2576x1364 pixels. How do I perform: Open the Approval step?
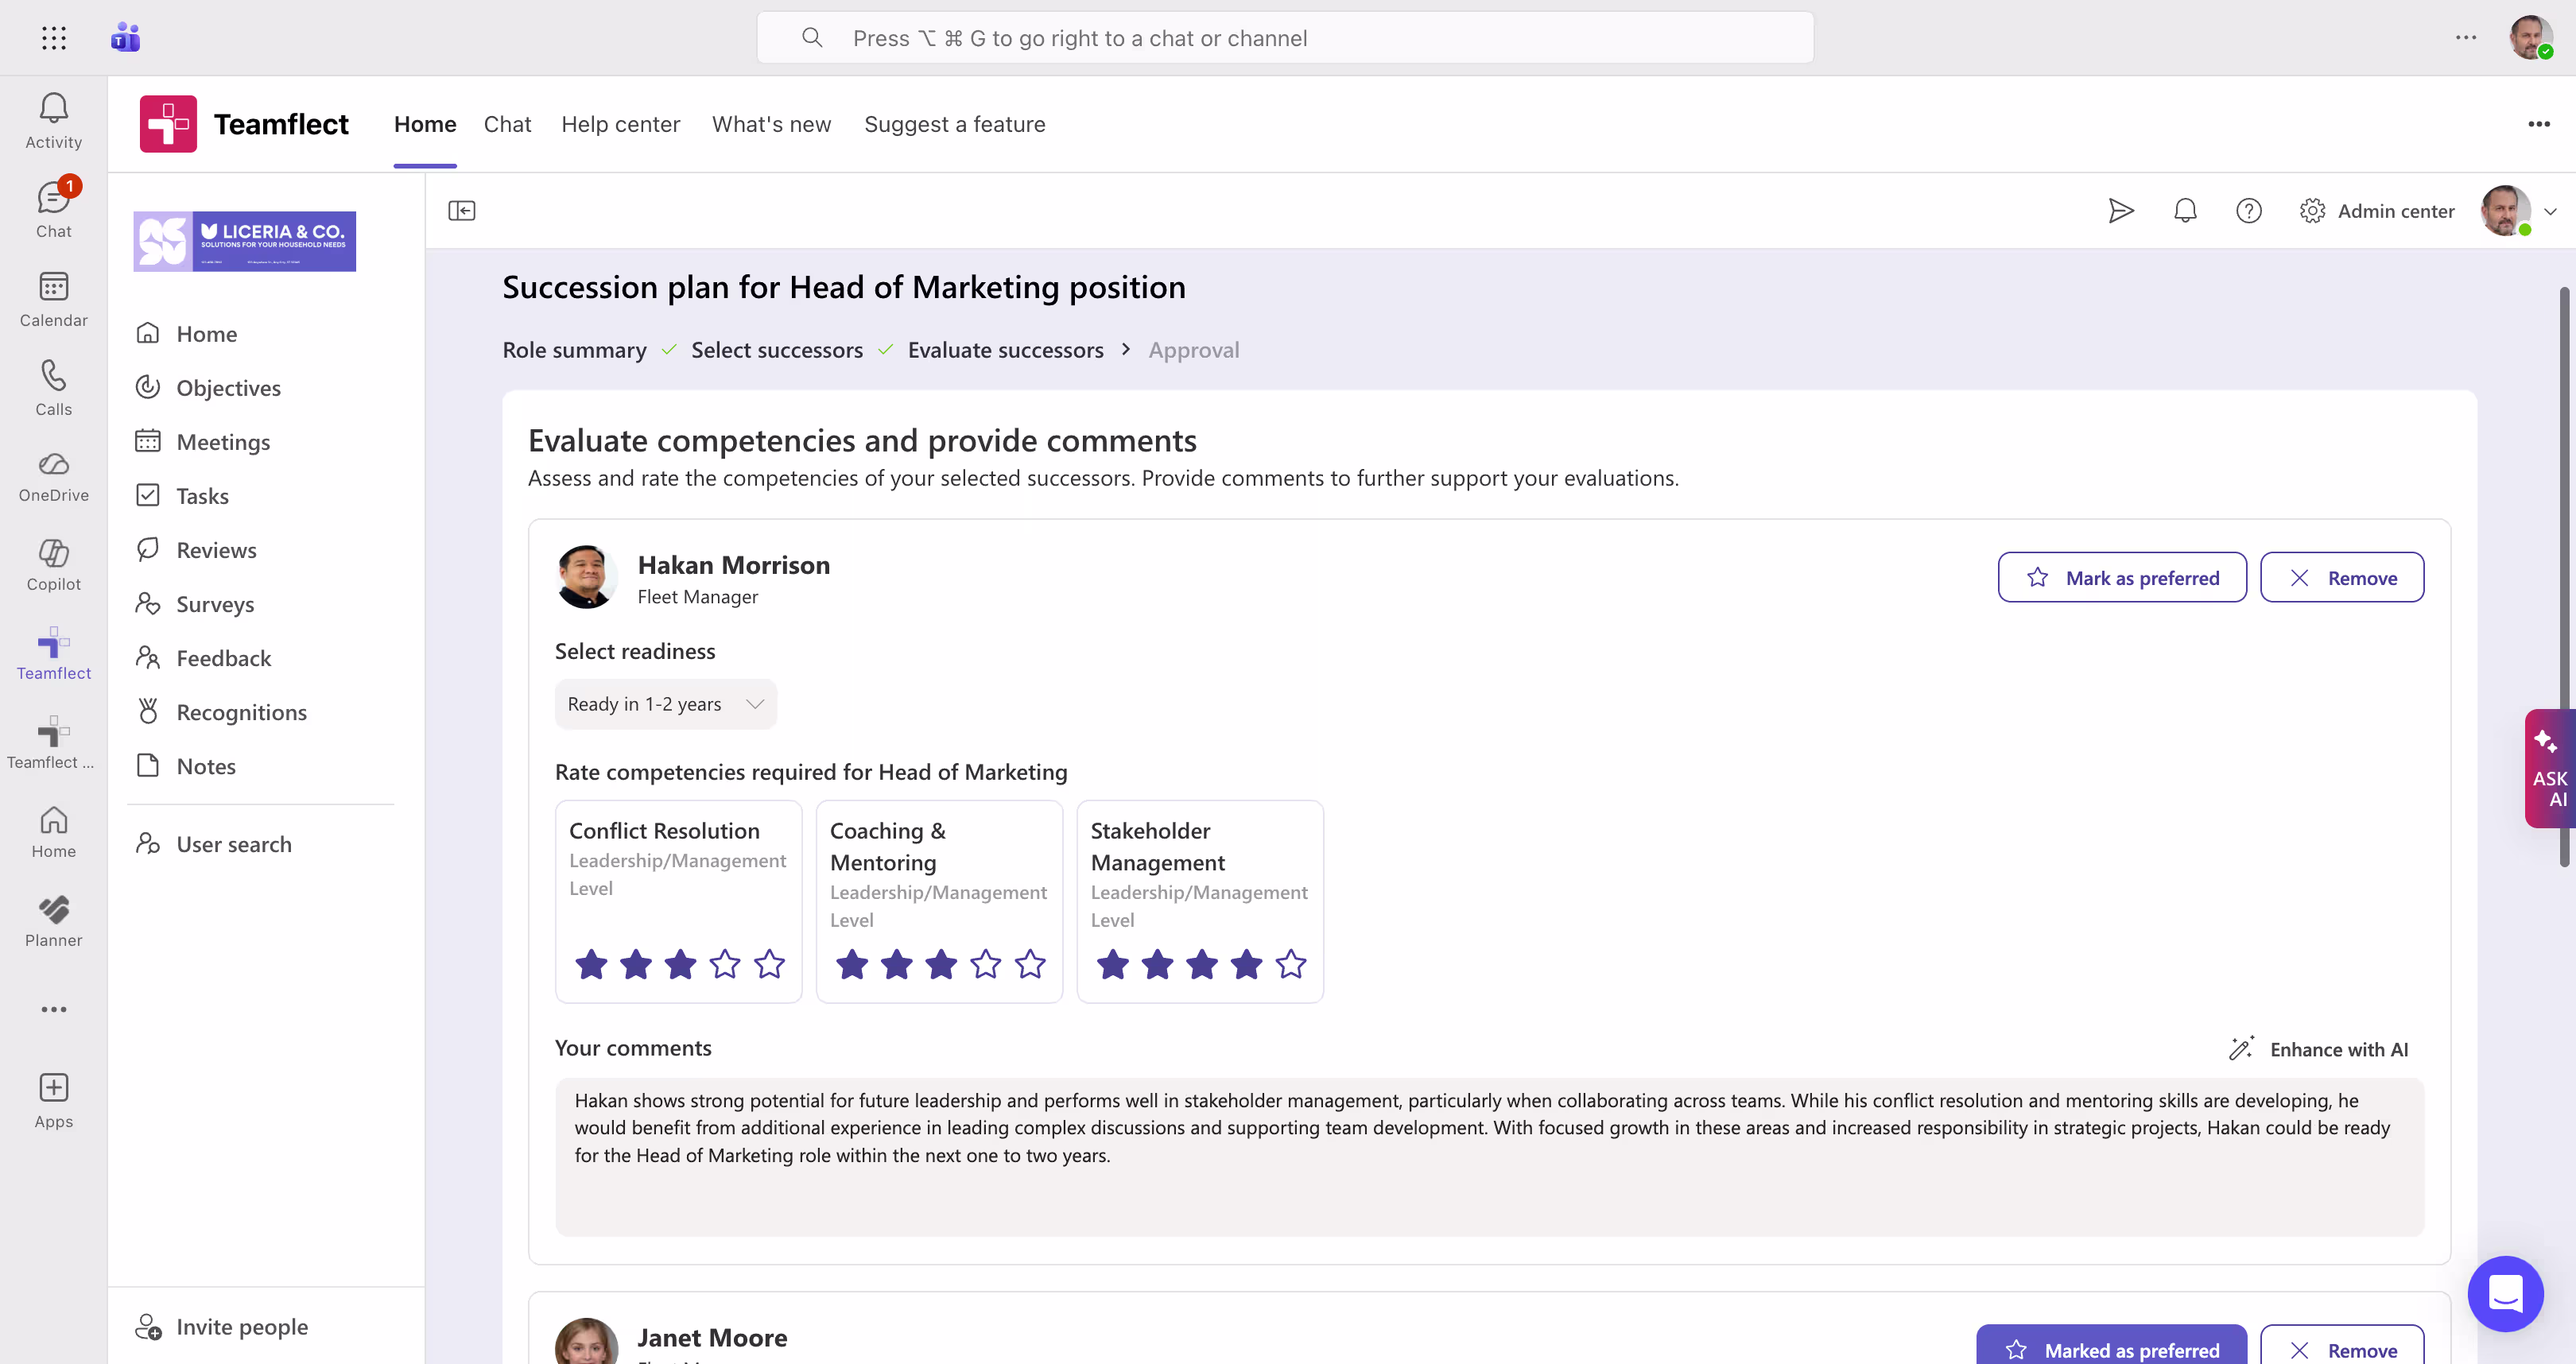[1193, 350]
